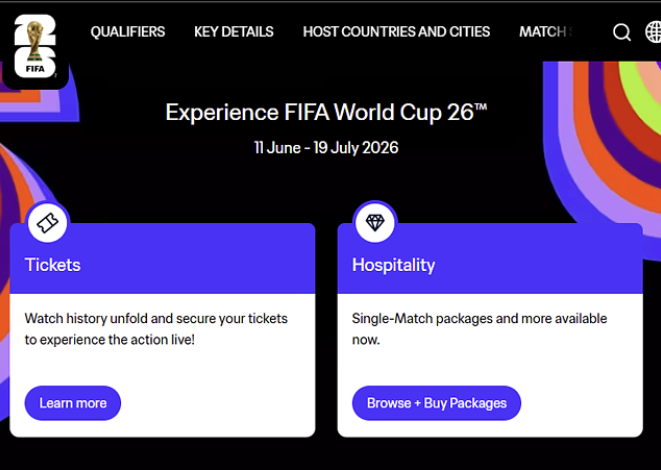This screenshot has width=661, height=470.
Task: Open the Key Details menu
Action: (x=233, y=32)
